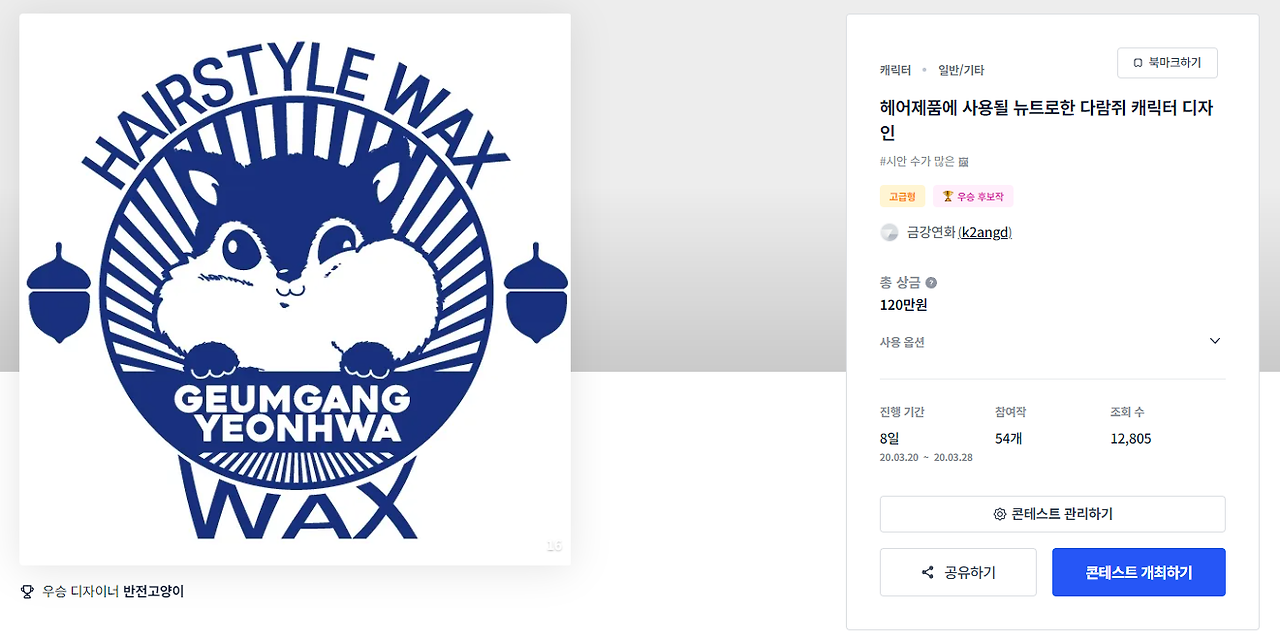This screenshot has width=1280, height=640.
Task: Click the share icon in 공유하기 button
Action: coord(927,573)
